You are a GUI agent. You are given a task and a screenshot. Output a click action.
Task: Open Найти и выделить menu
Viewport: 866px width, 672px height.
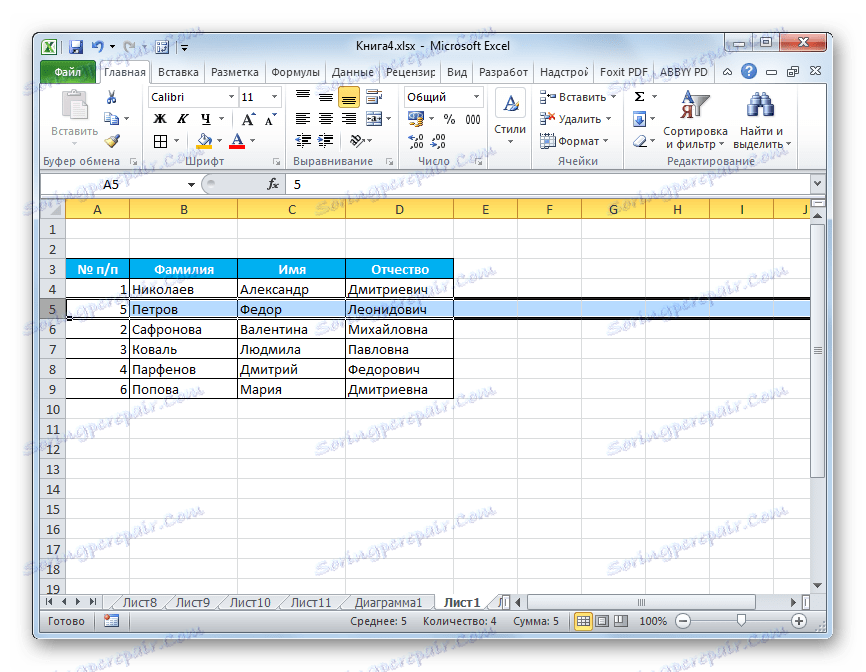[762, 120]
